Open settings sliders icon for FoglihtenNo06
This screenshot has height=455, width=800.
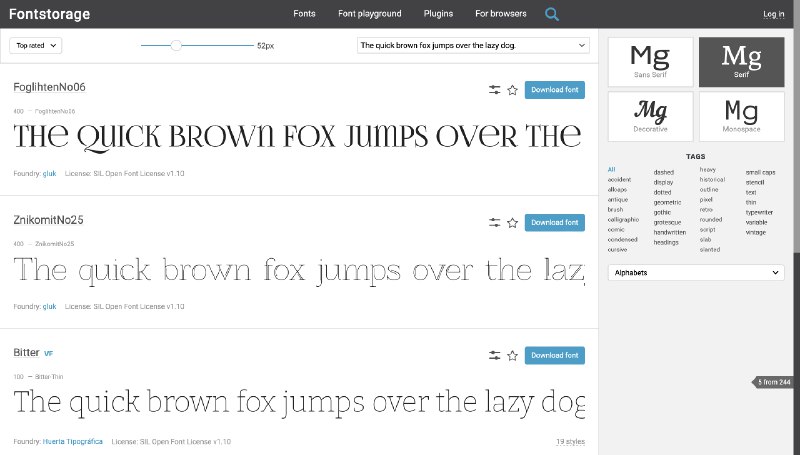494,90
